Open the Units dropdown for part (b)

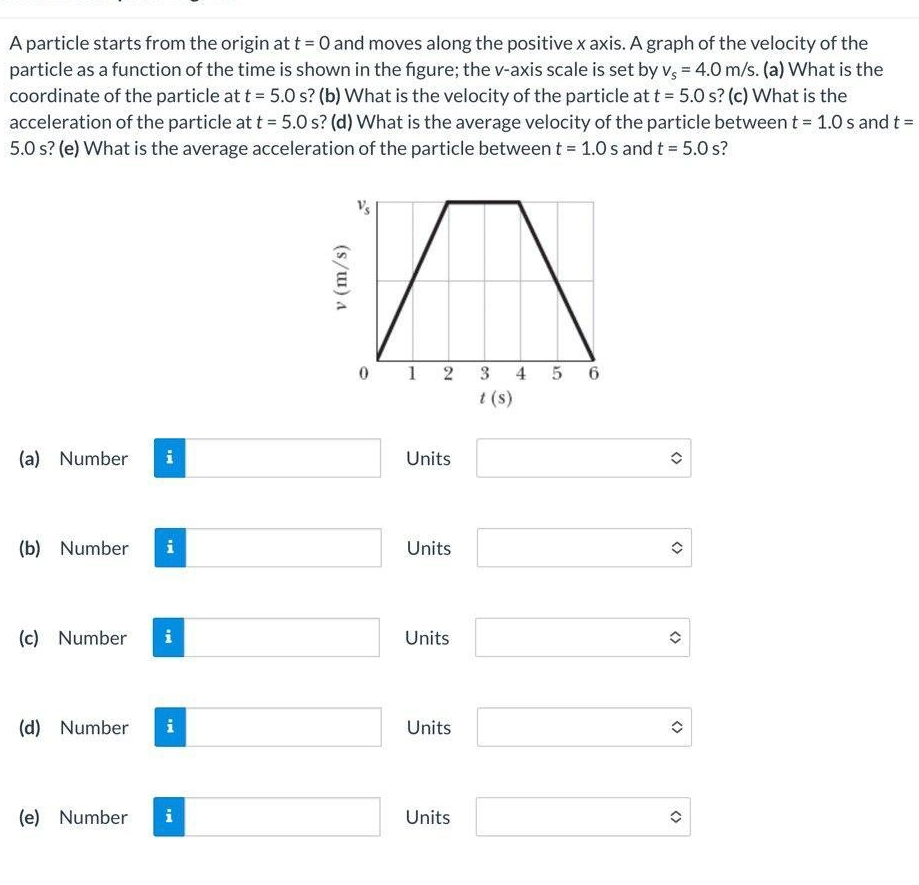tap(583, 548)
